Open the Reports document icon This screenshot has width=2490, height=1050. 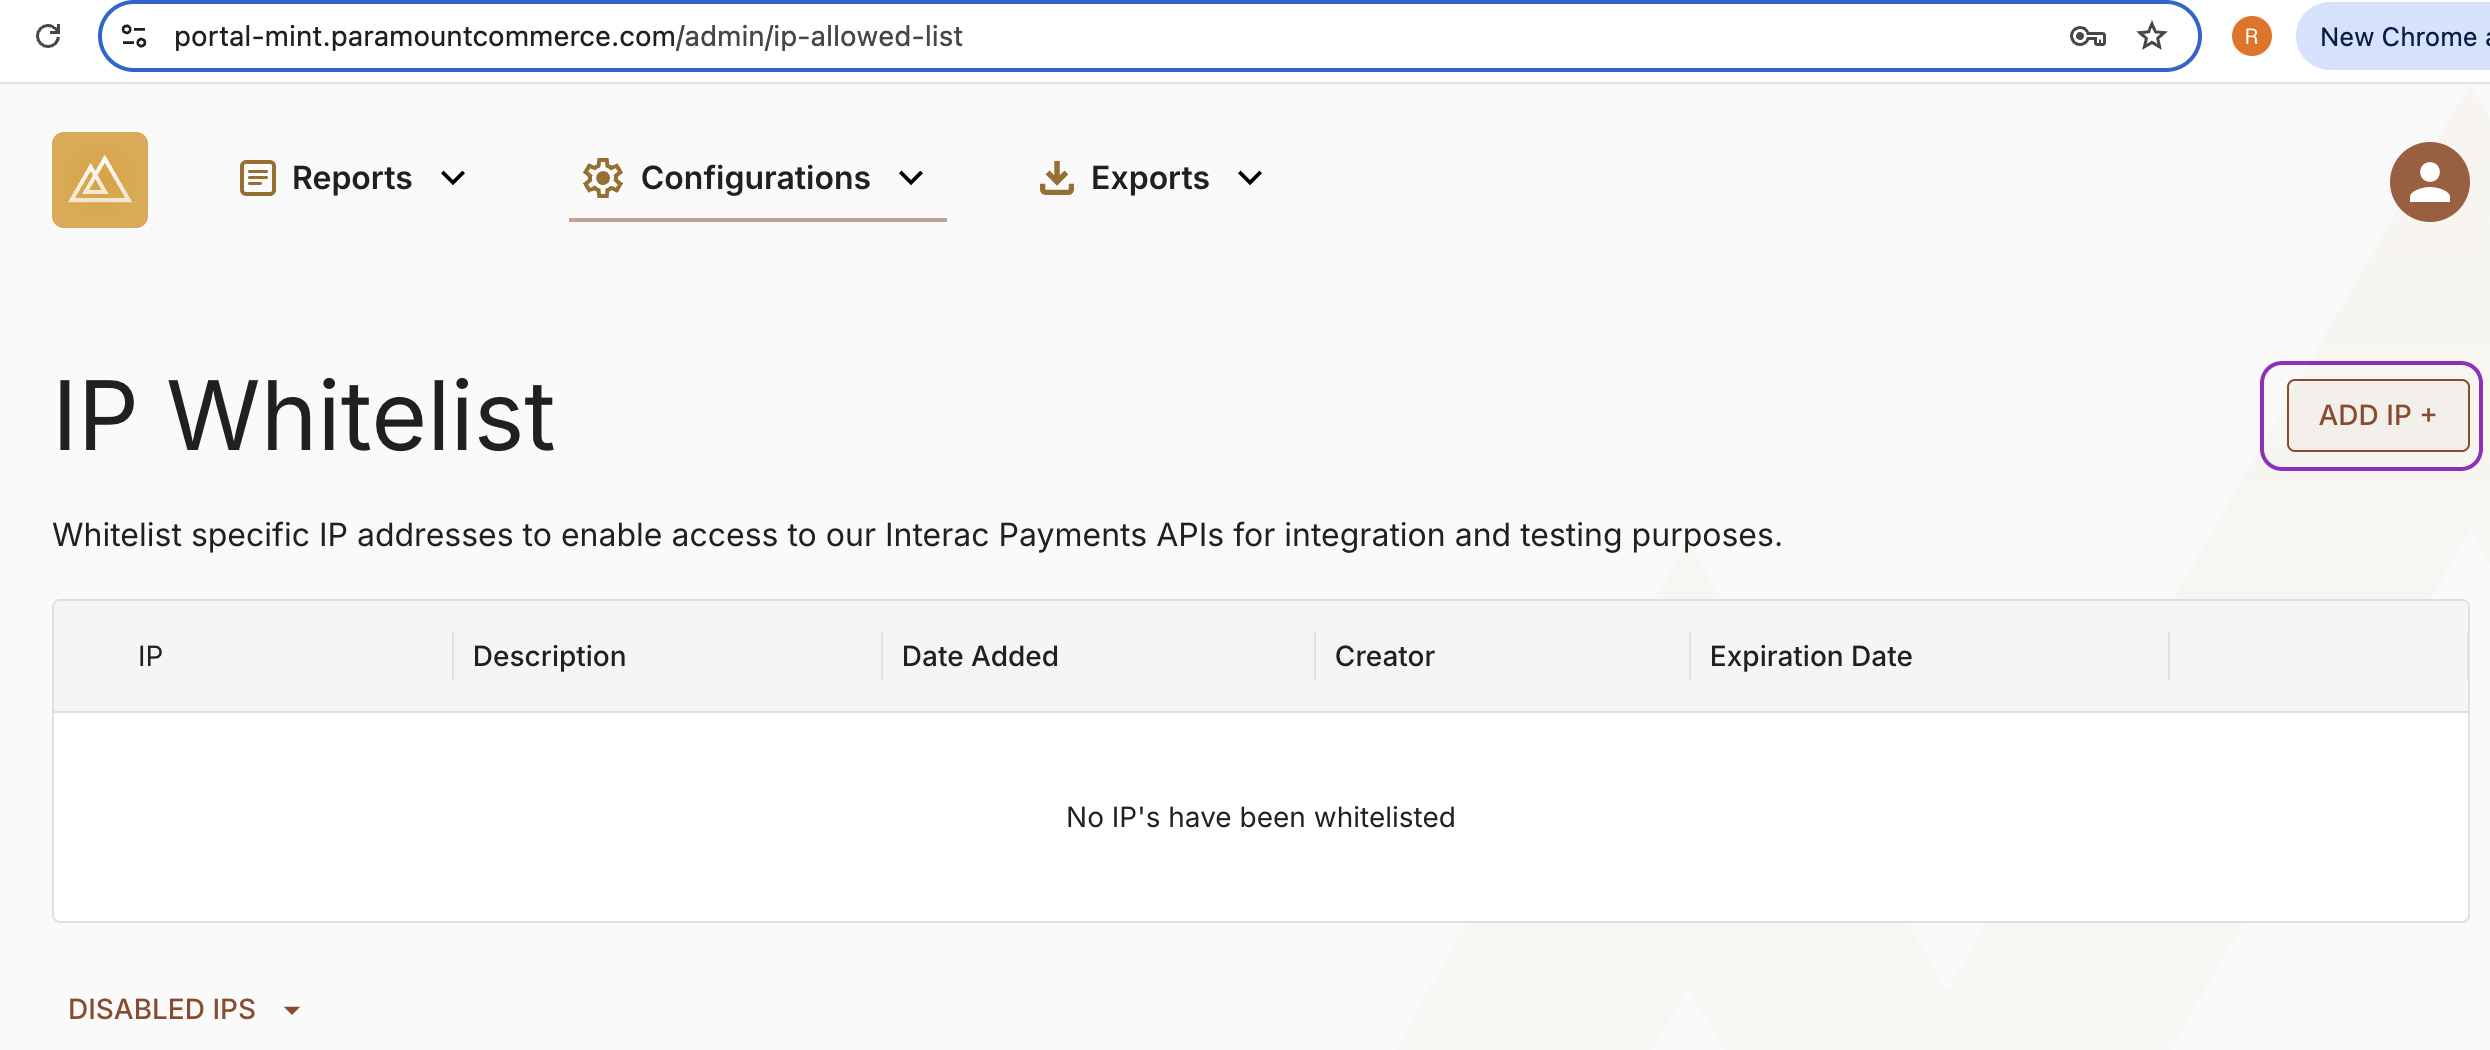point(258,177)
